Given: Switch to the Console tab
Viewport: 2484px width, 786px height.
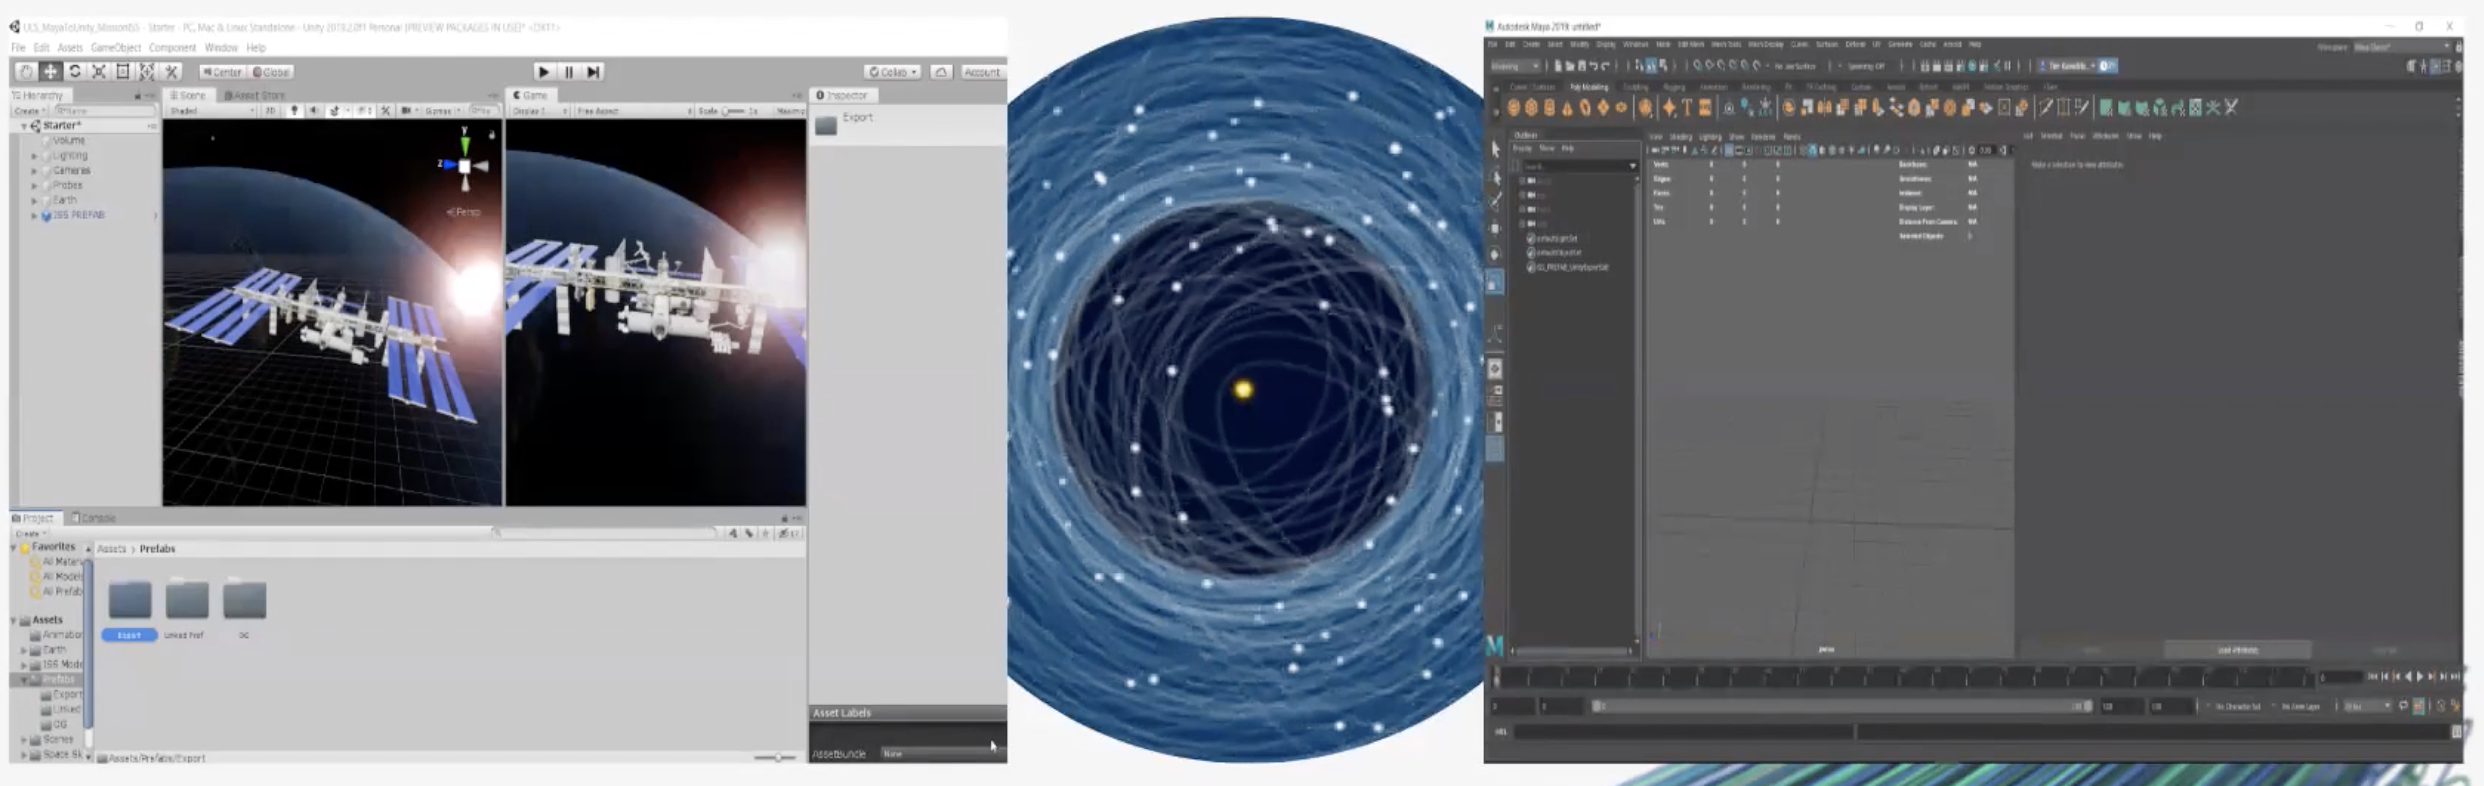Looking at the screenshot, I should click(x=94, y=518).
